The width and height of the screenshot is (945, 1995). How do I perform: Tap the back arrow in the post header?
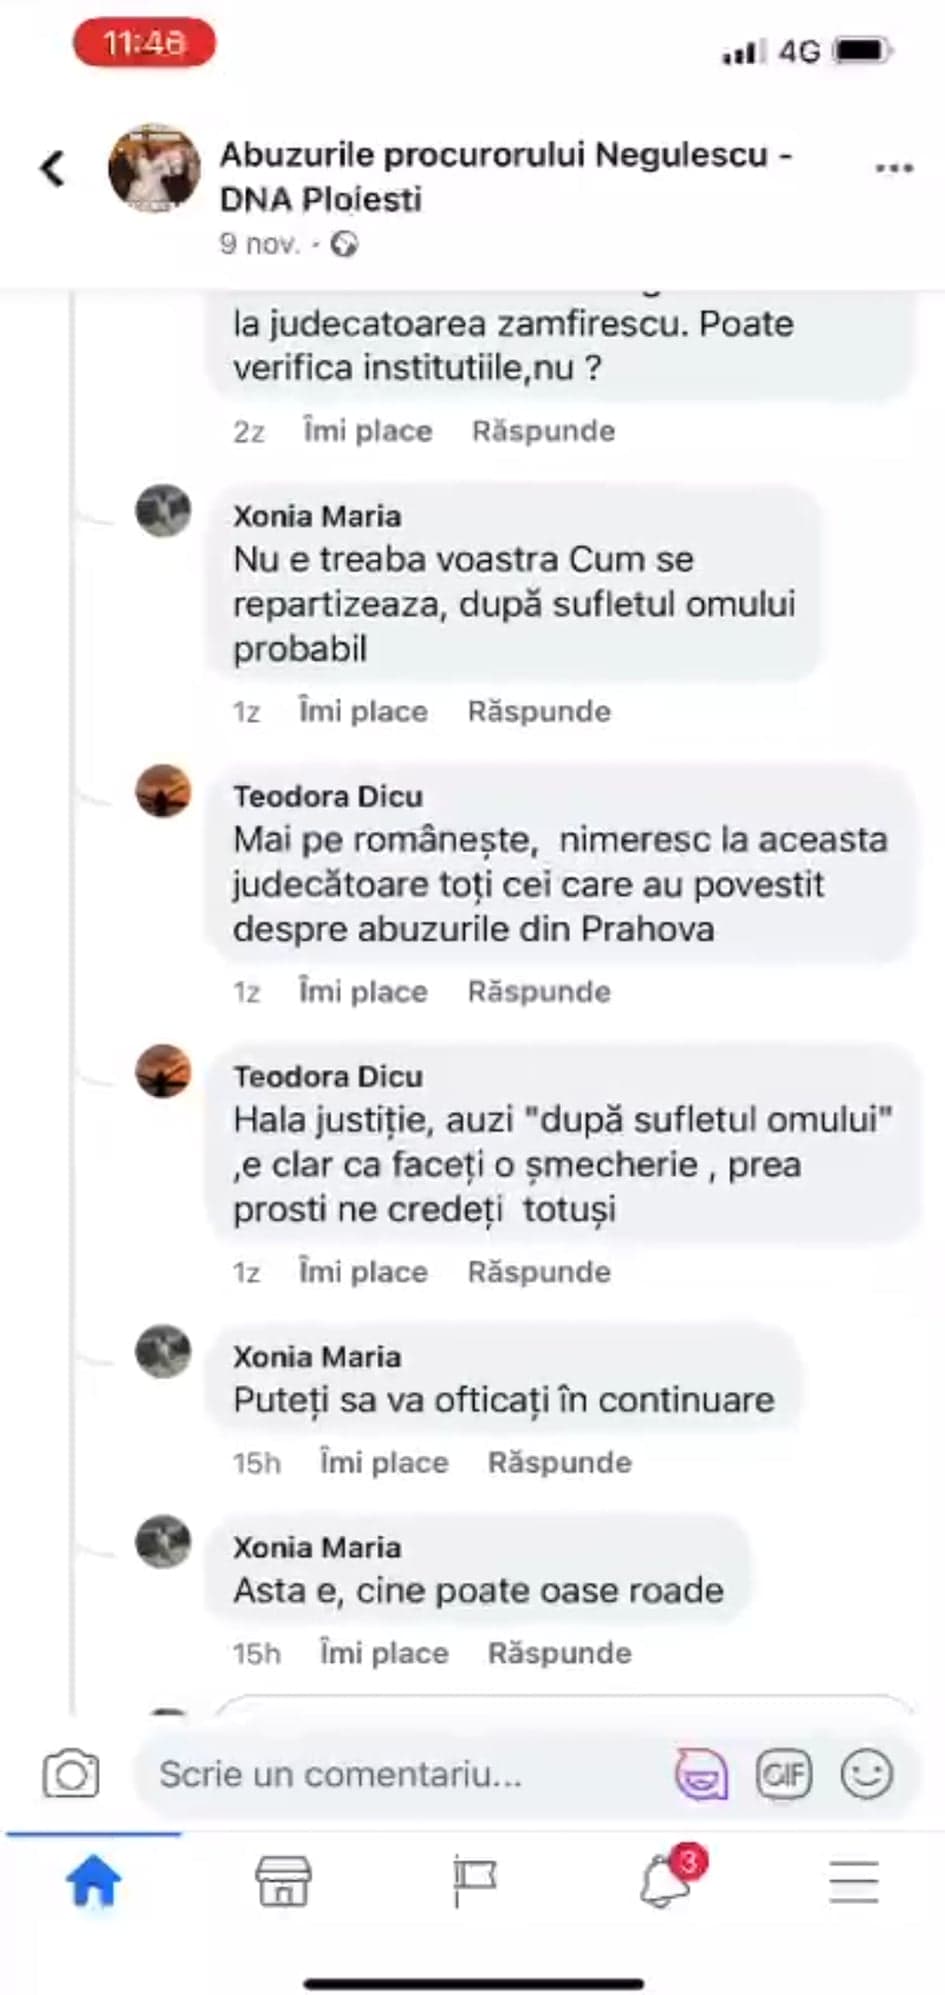pyautogui.click(x=53, y=169)
